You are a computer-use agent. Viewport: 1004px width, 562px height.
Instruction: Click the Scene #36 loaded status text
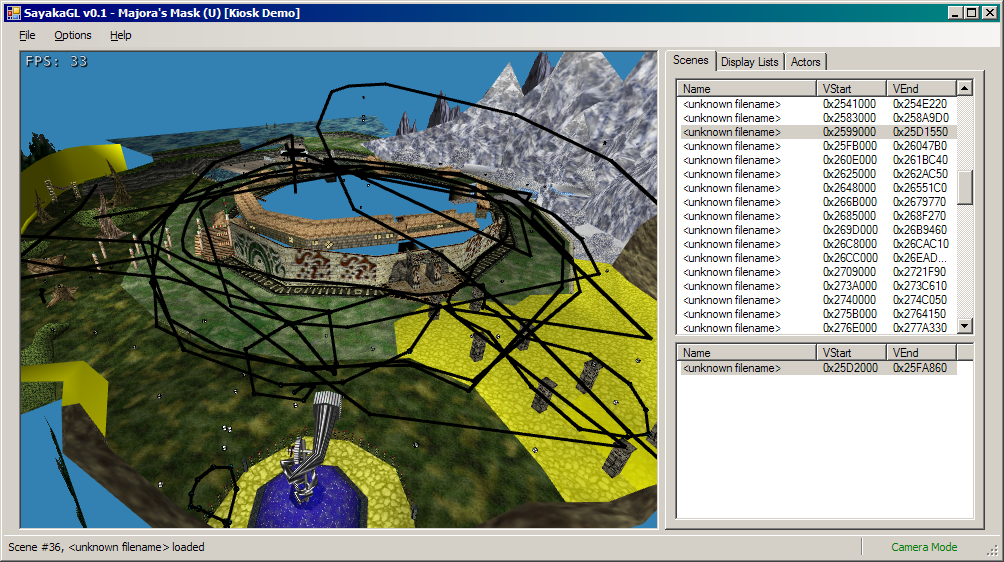(x=106, y=547)
